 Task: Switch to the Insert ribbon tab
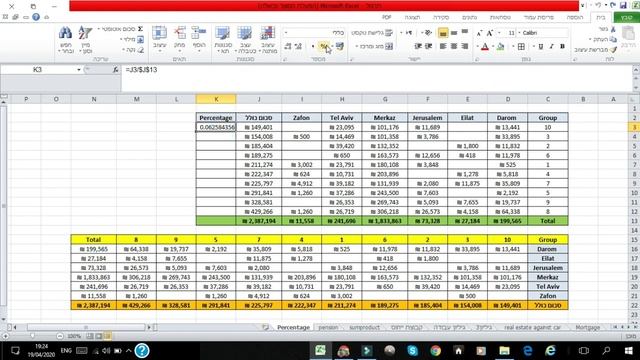[575, 17]
